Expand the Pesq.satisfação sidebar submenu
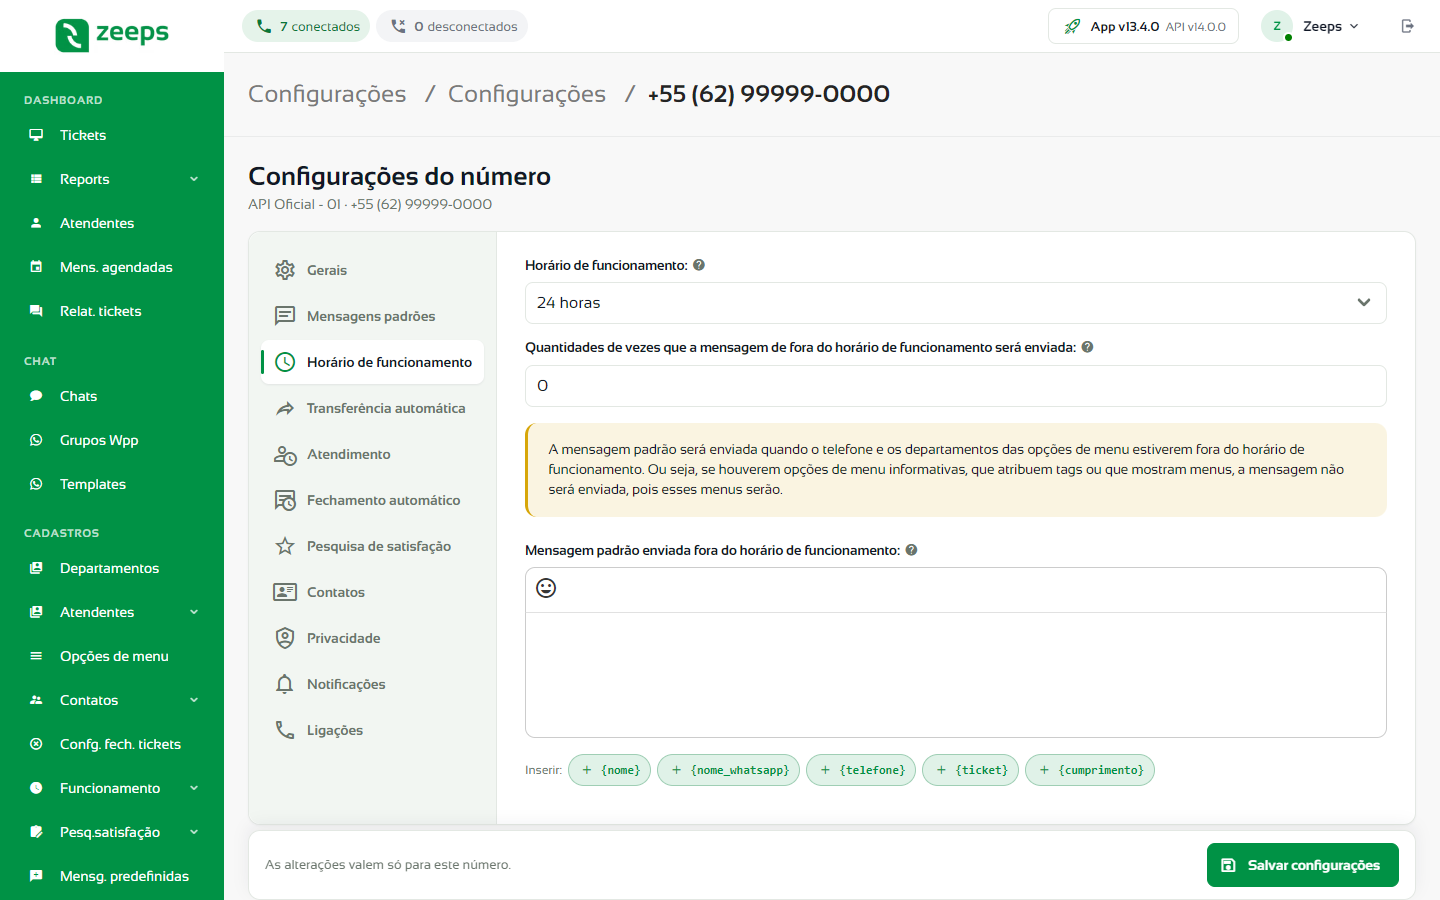The width and height of the screenshot is (1440, 900). tap(194, 832)
